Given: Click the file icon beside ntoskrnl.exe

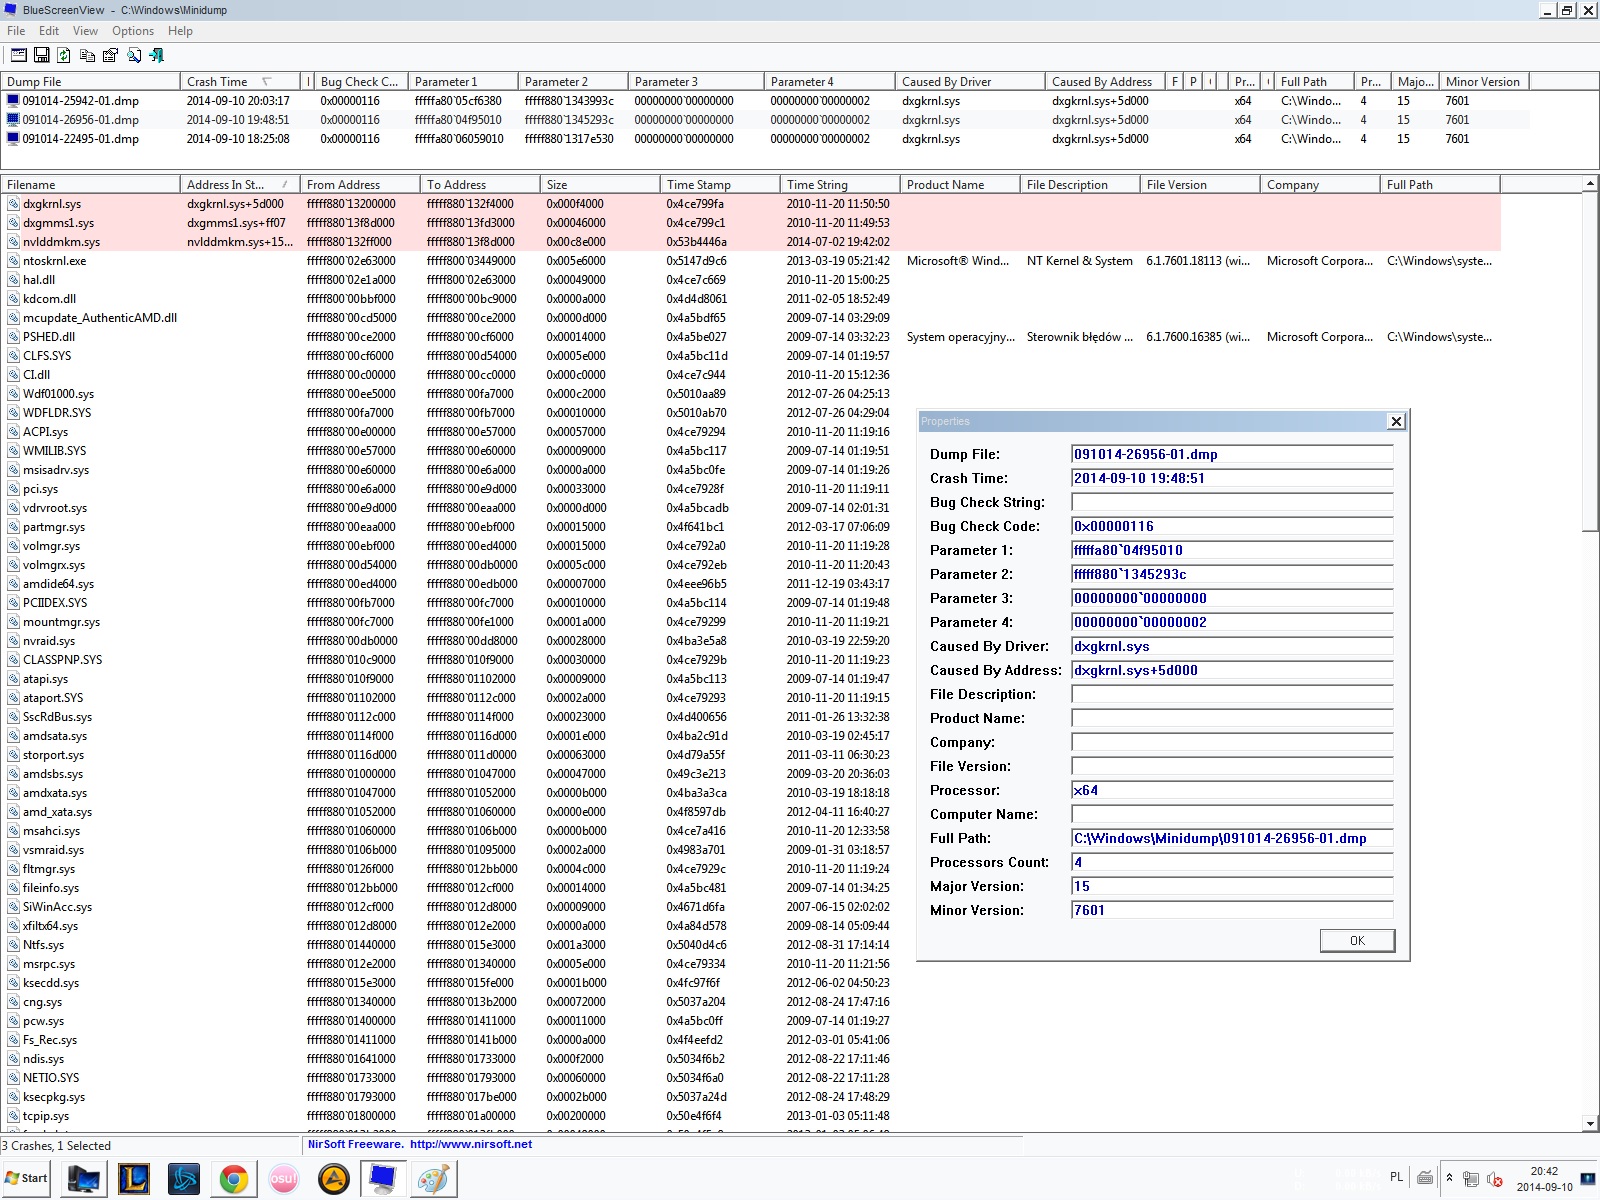Looking at the screenshot, I should pos(13,261).
